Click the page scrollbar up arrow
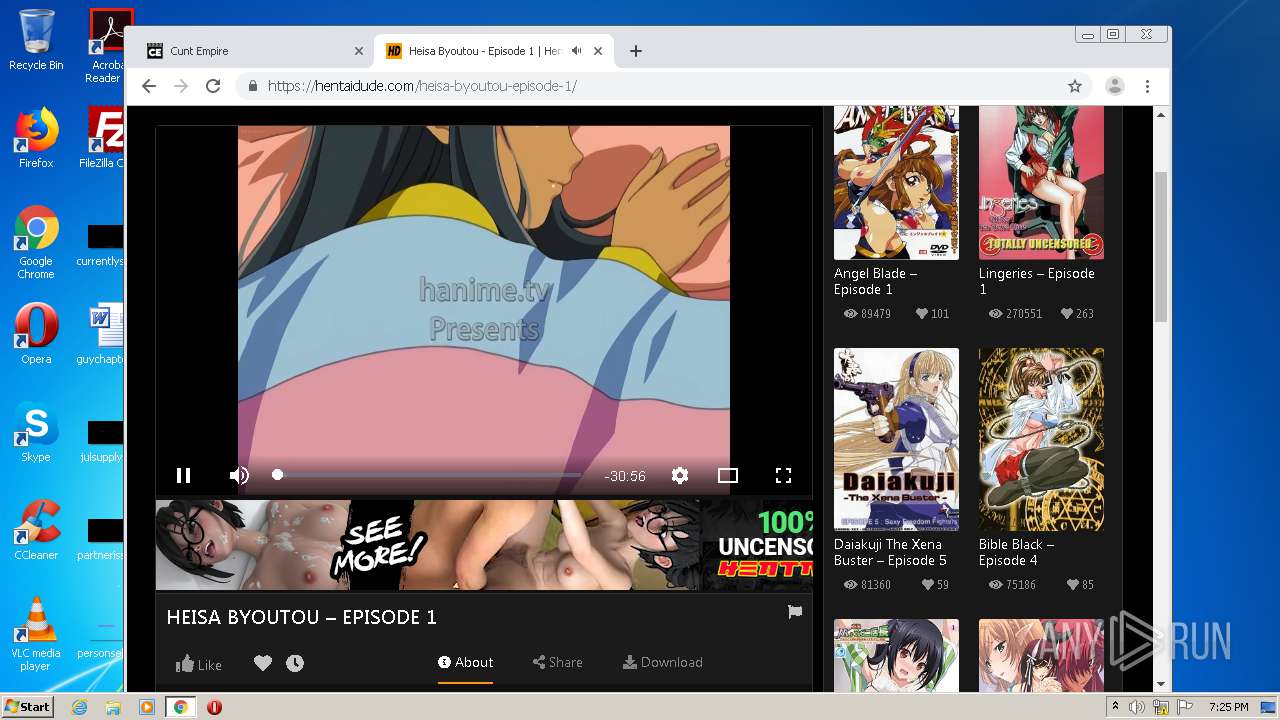This screenshot has width=1280, height=720. 1161,115
